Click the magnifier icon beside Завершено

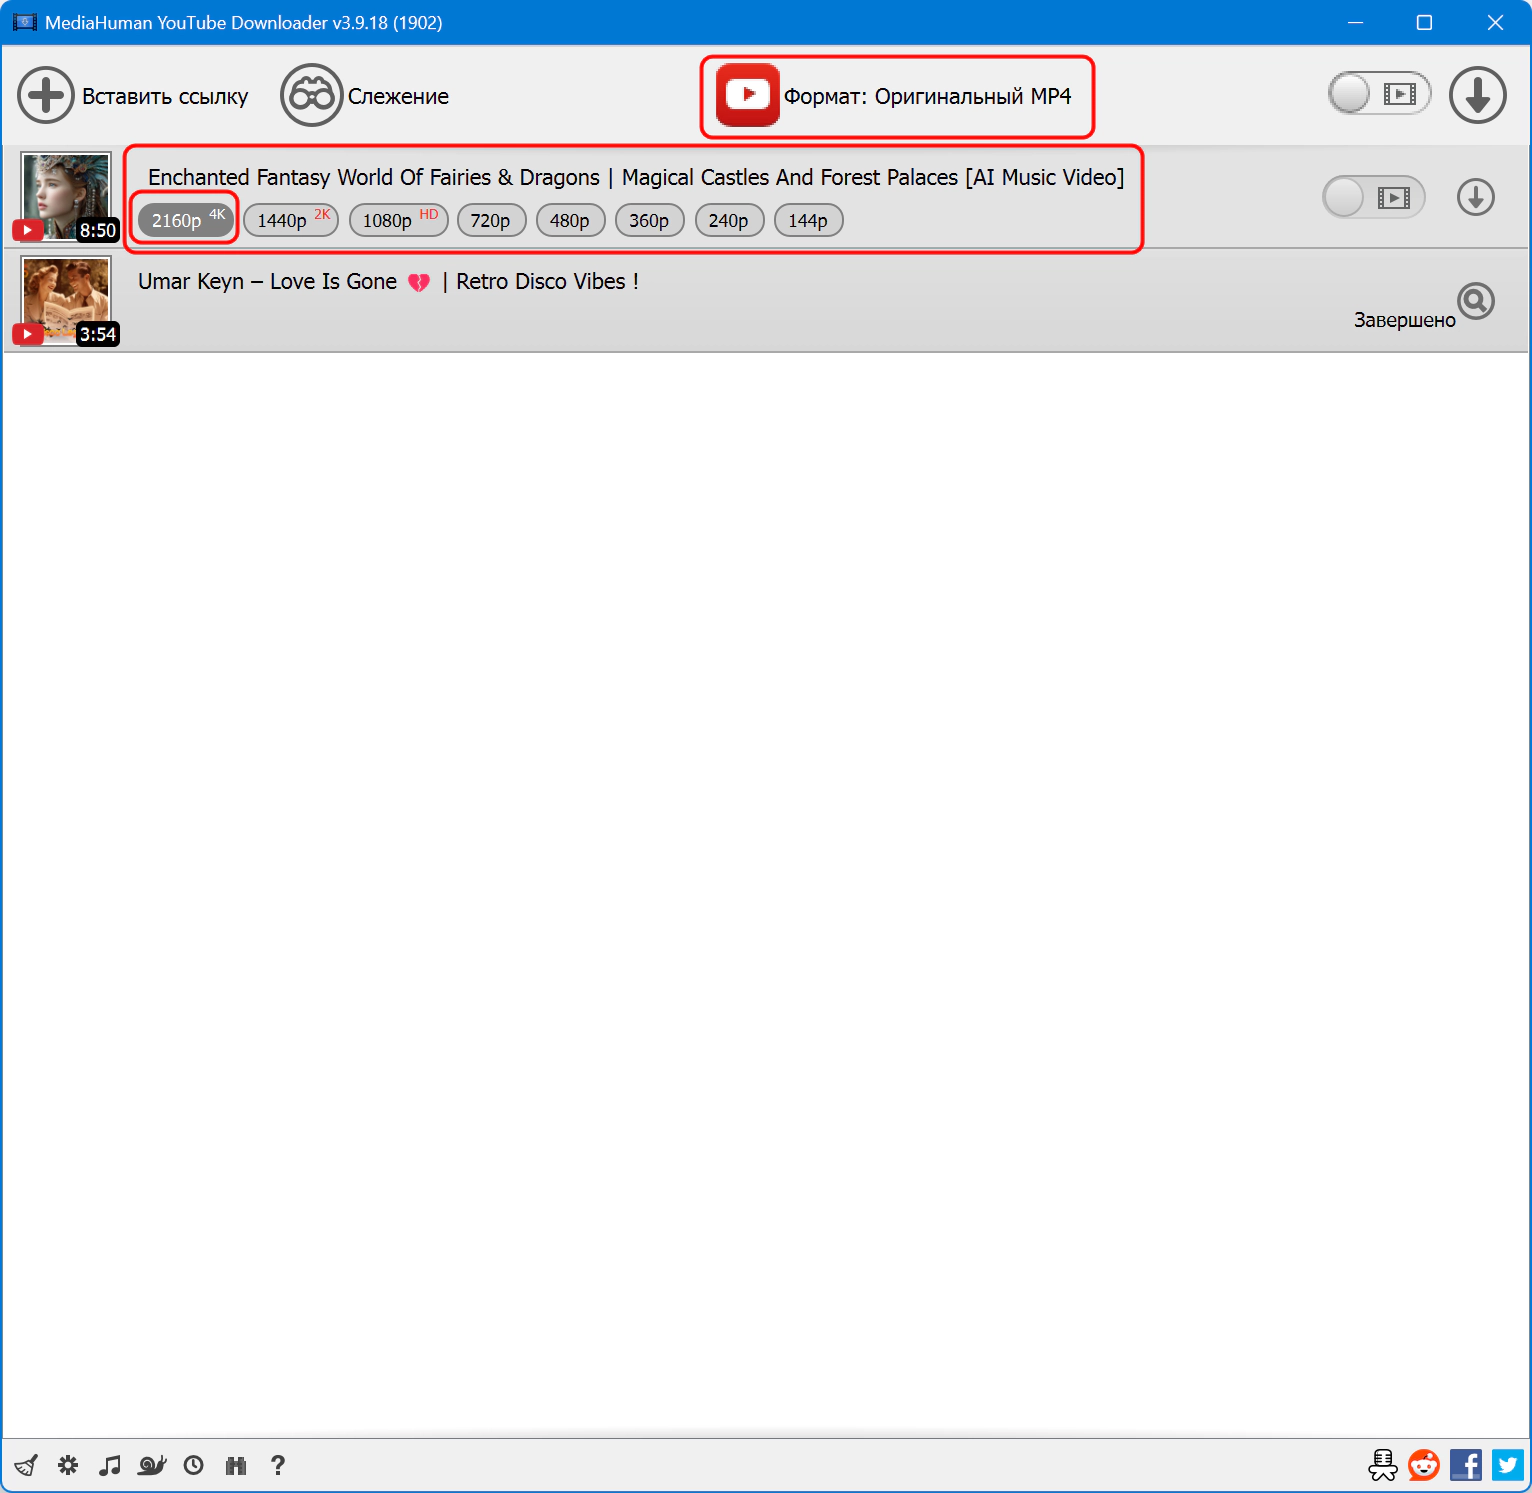1476,301
